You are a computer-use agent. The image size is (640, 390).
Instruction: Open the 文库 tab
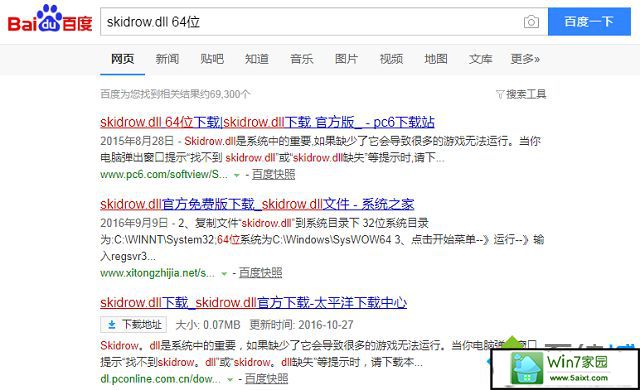(480, 59)
